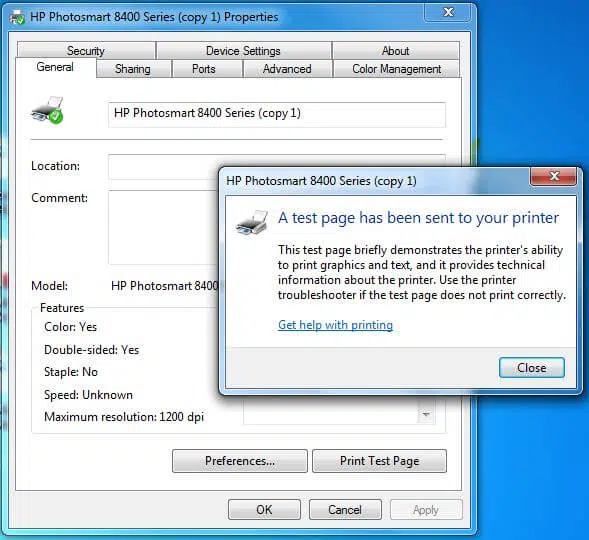The height and width of the screenshot is (540, 589).
Task: Click the title bar printer icon of Properties
Action: (17, 17)
